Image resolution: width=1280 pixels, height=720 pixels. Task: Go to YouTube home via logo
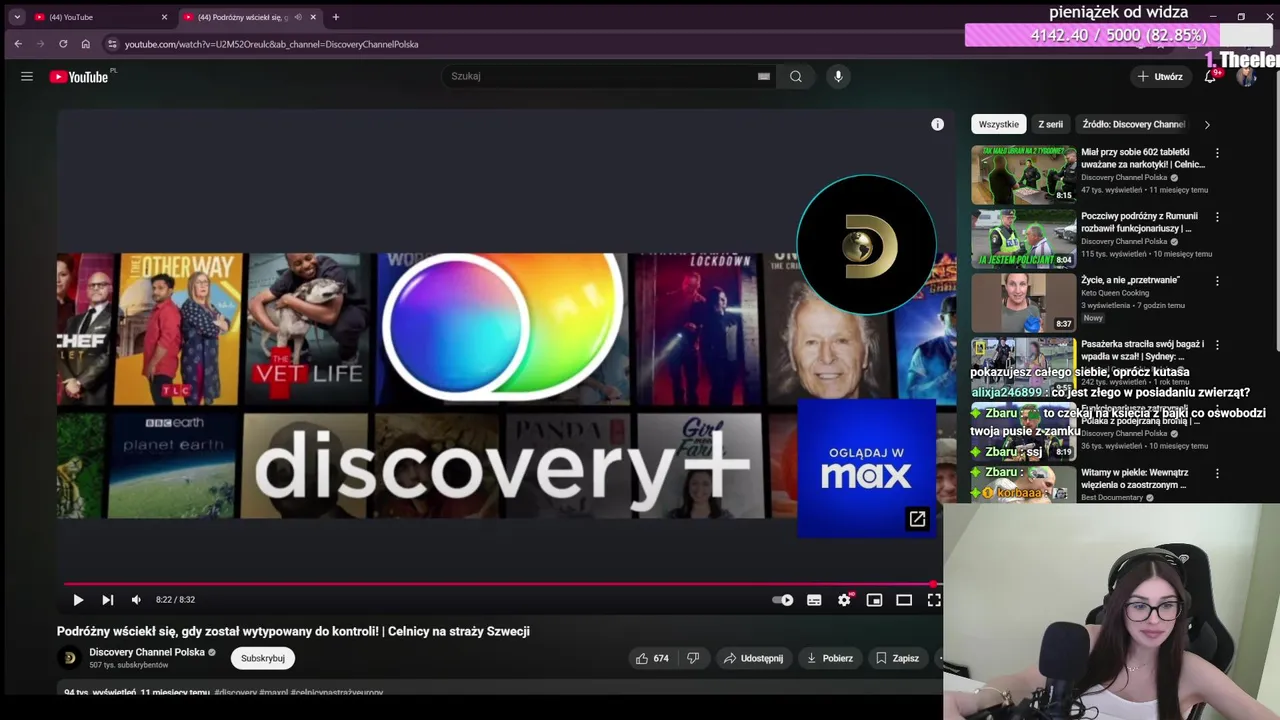pyautogui.click(x=80, y=77)
